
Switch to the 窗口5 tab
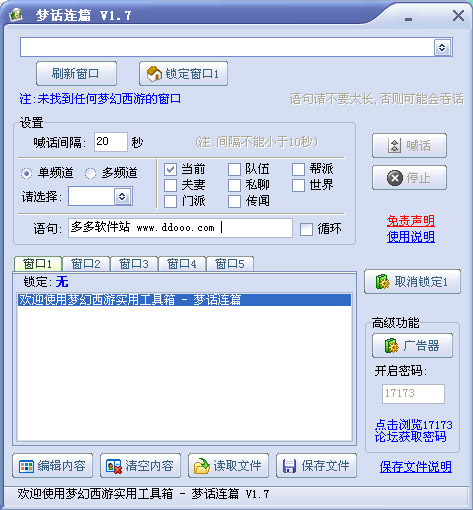[x=230, y=264]
